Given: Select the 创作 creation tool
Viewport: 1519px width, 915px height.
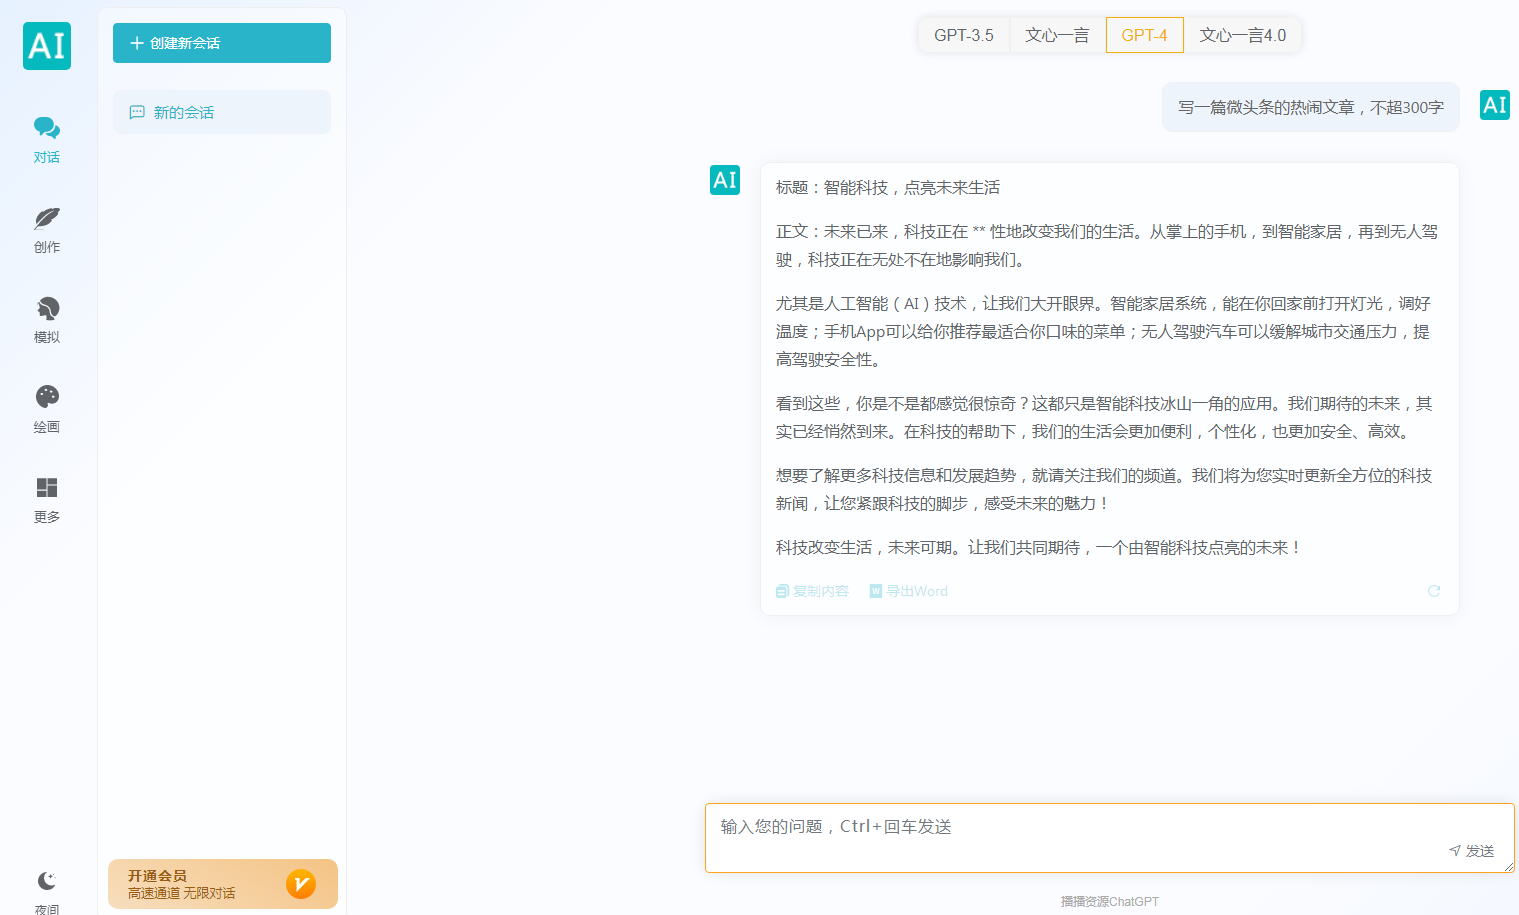Looking at the screenshot, I should [46, 229].
